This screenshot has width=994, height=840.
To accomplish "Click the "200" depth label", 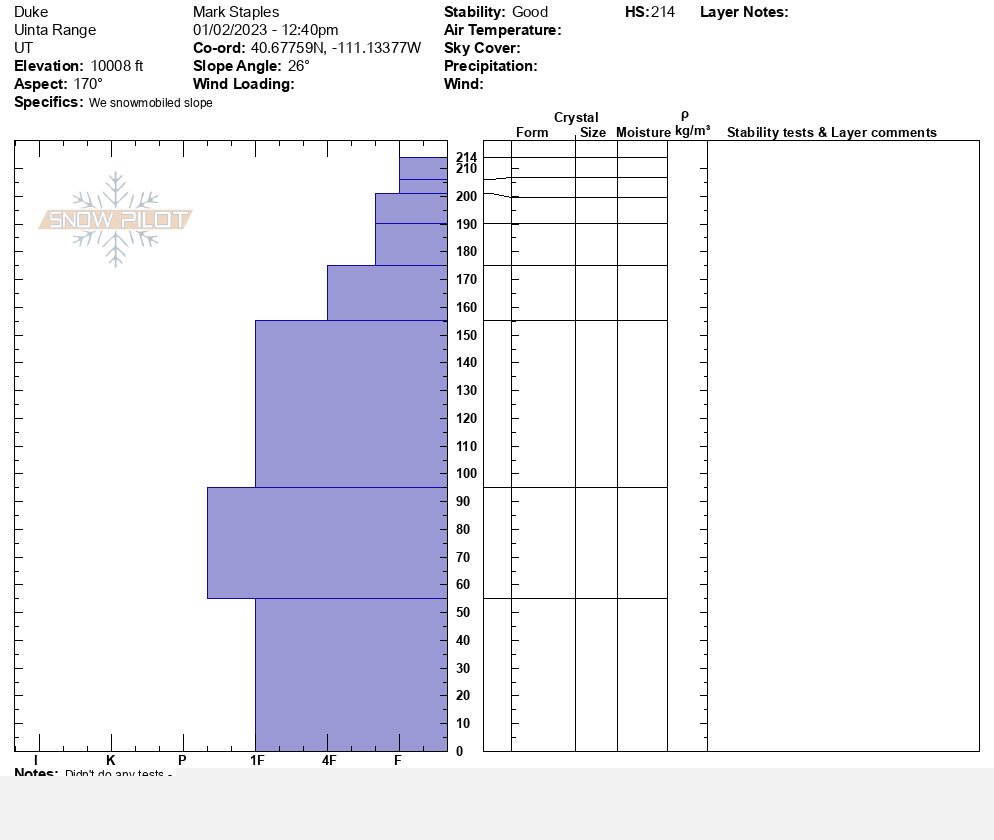I will (x=467, y=197).
